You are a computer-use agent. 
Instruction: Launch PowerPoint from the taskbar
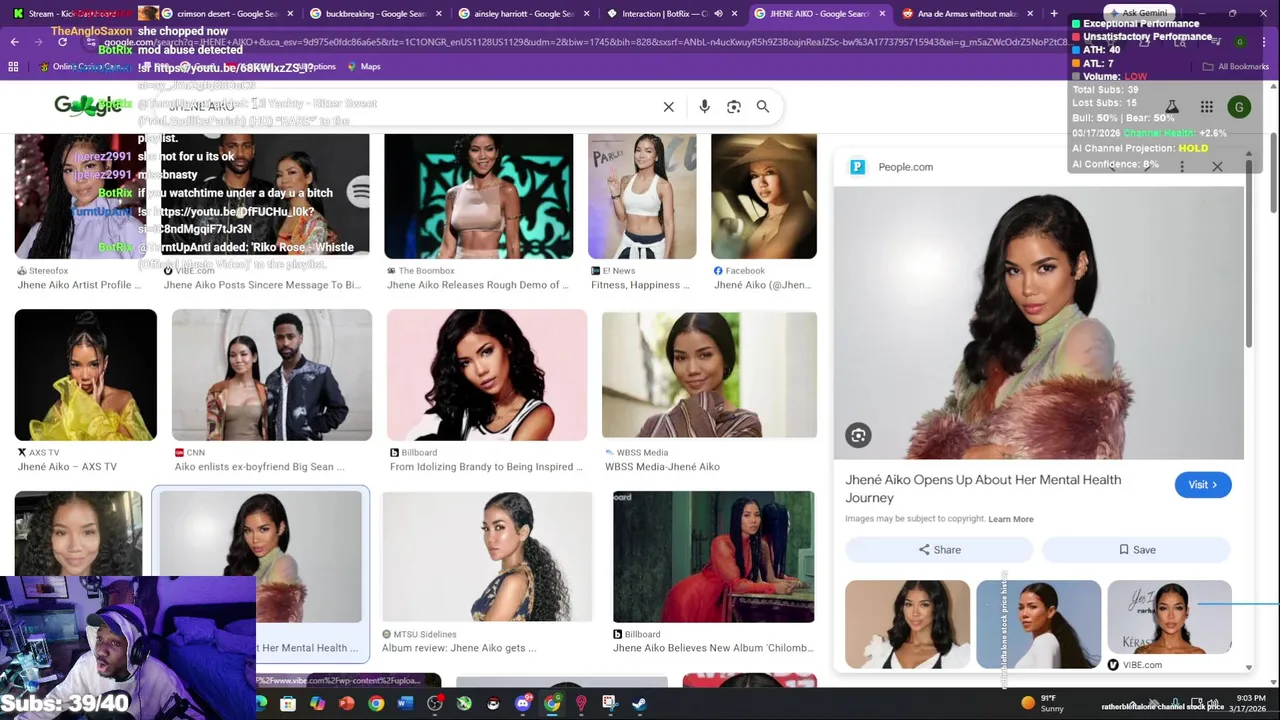click(x=347, y=704)
